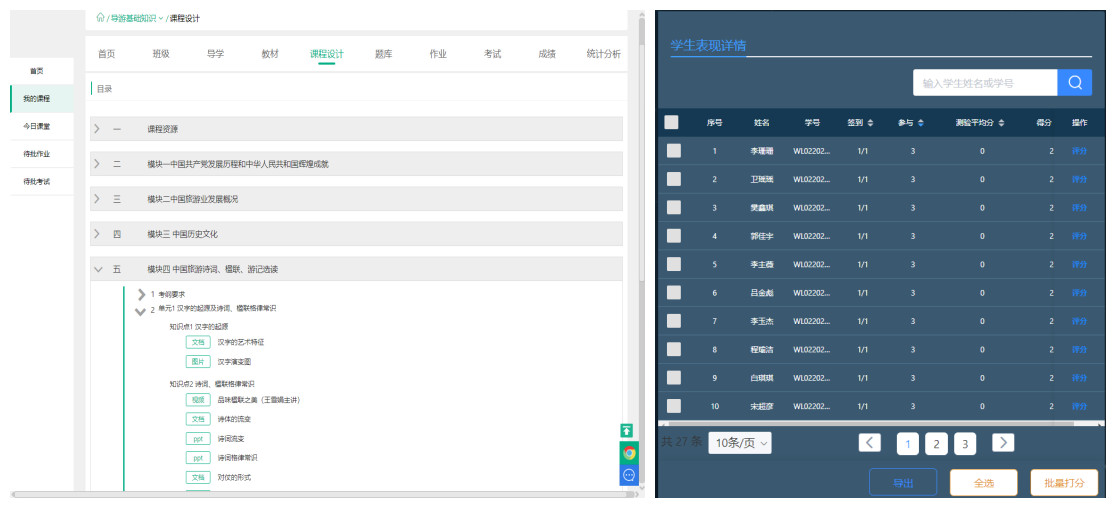Click the green back-to-top arrow icon
Image resolution: width=1116 pixels, height=508 pixels.
628,431
